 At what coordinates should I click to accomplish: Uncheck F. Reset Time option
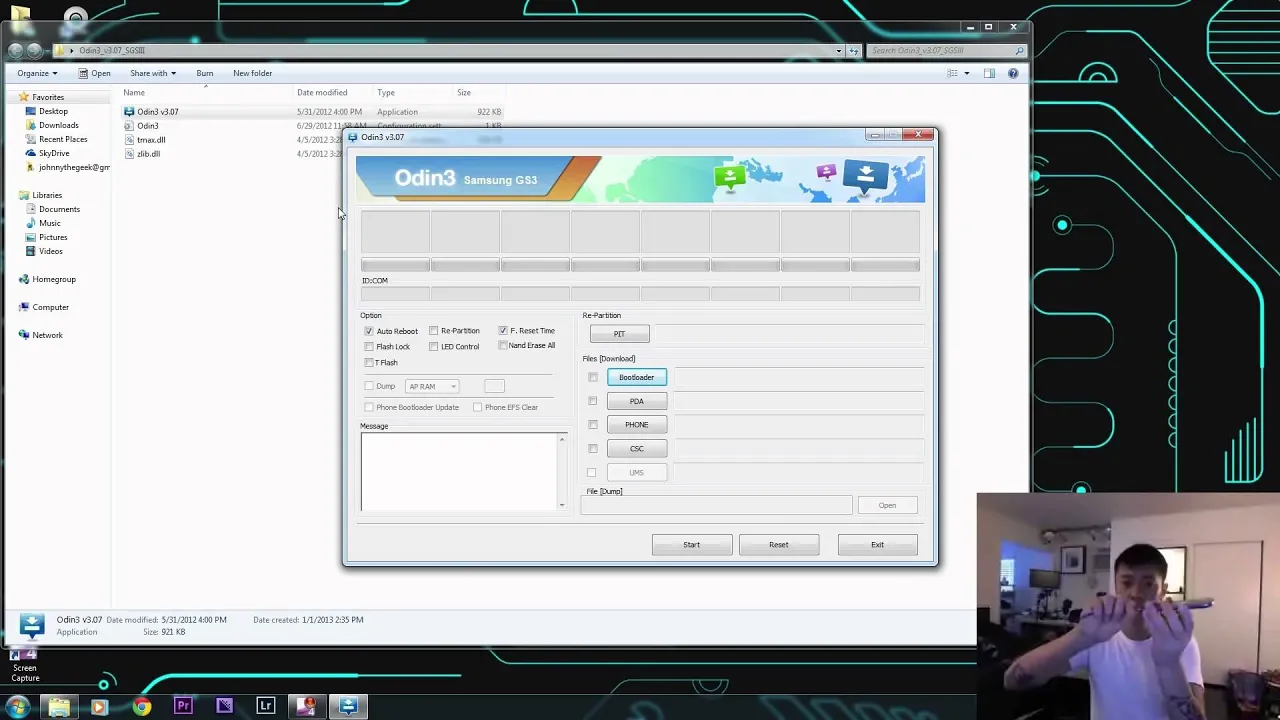[503, 331]
